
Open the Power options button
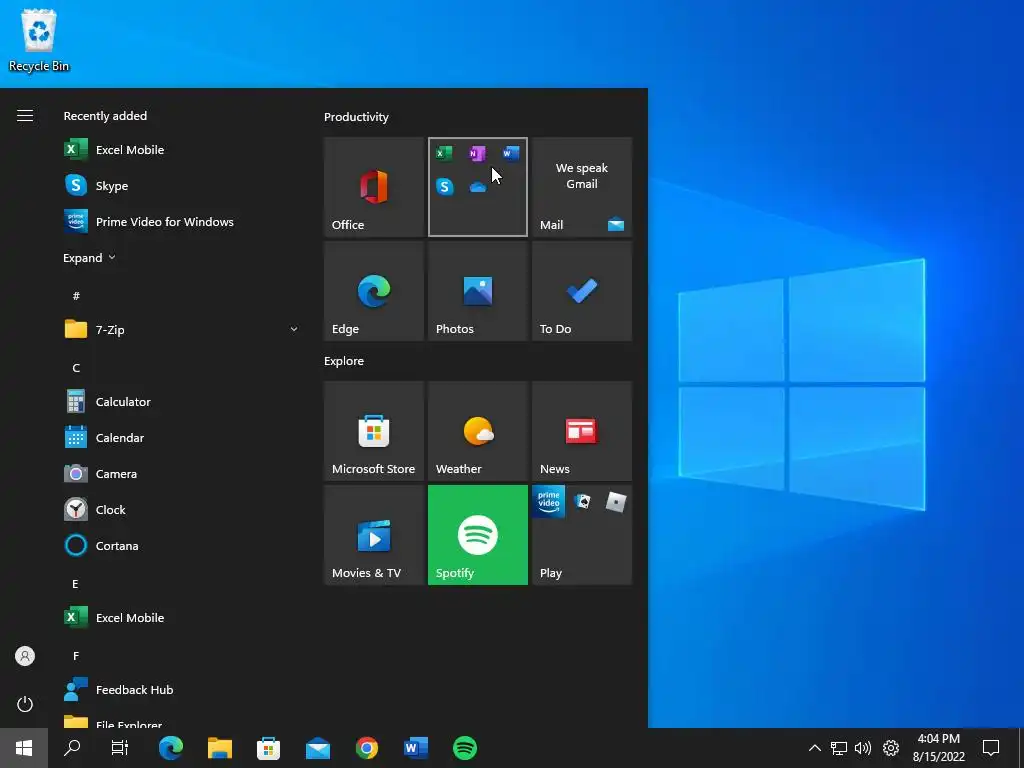point(25,704)
